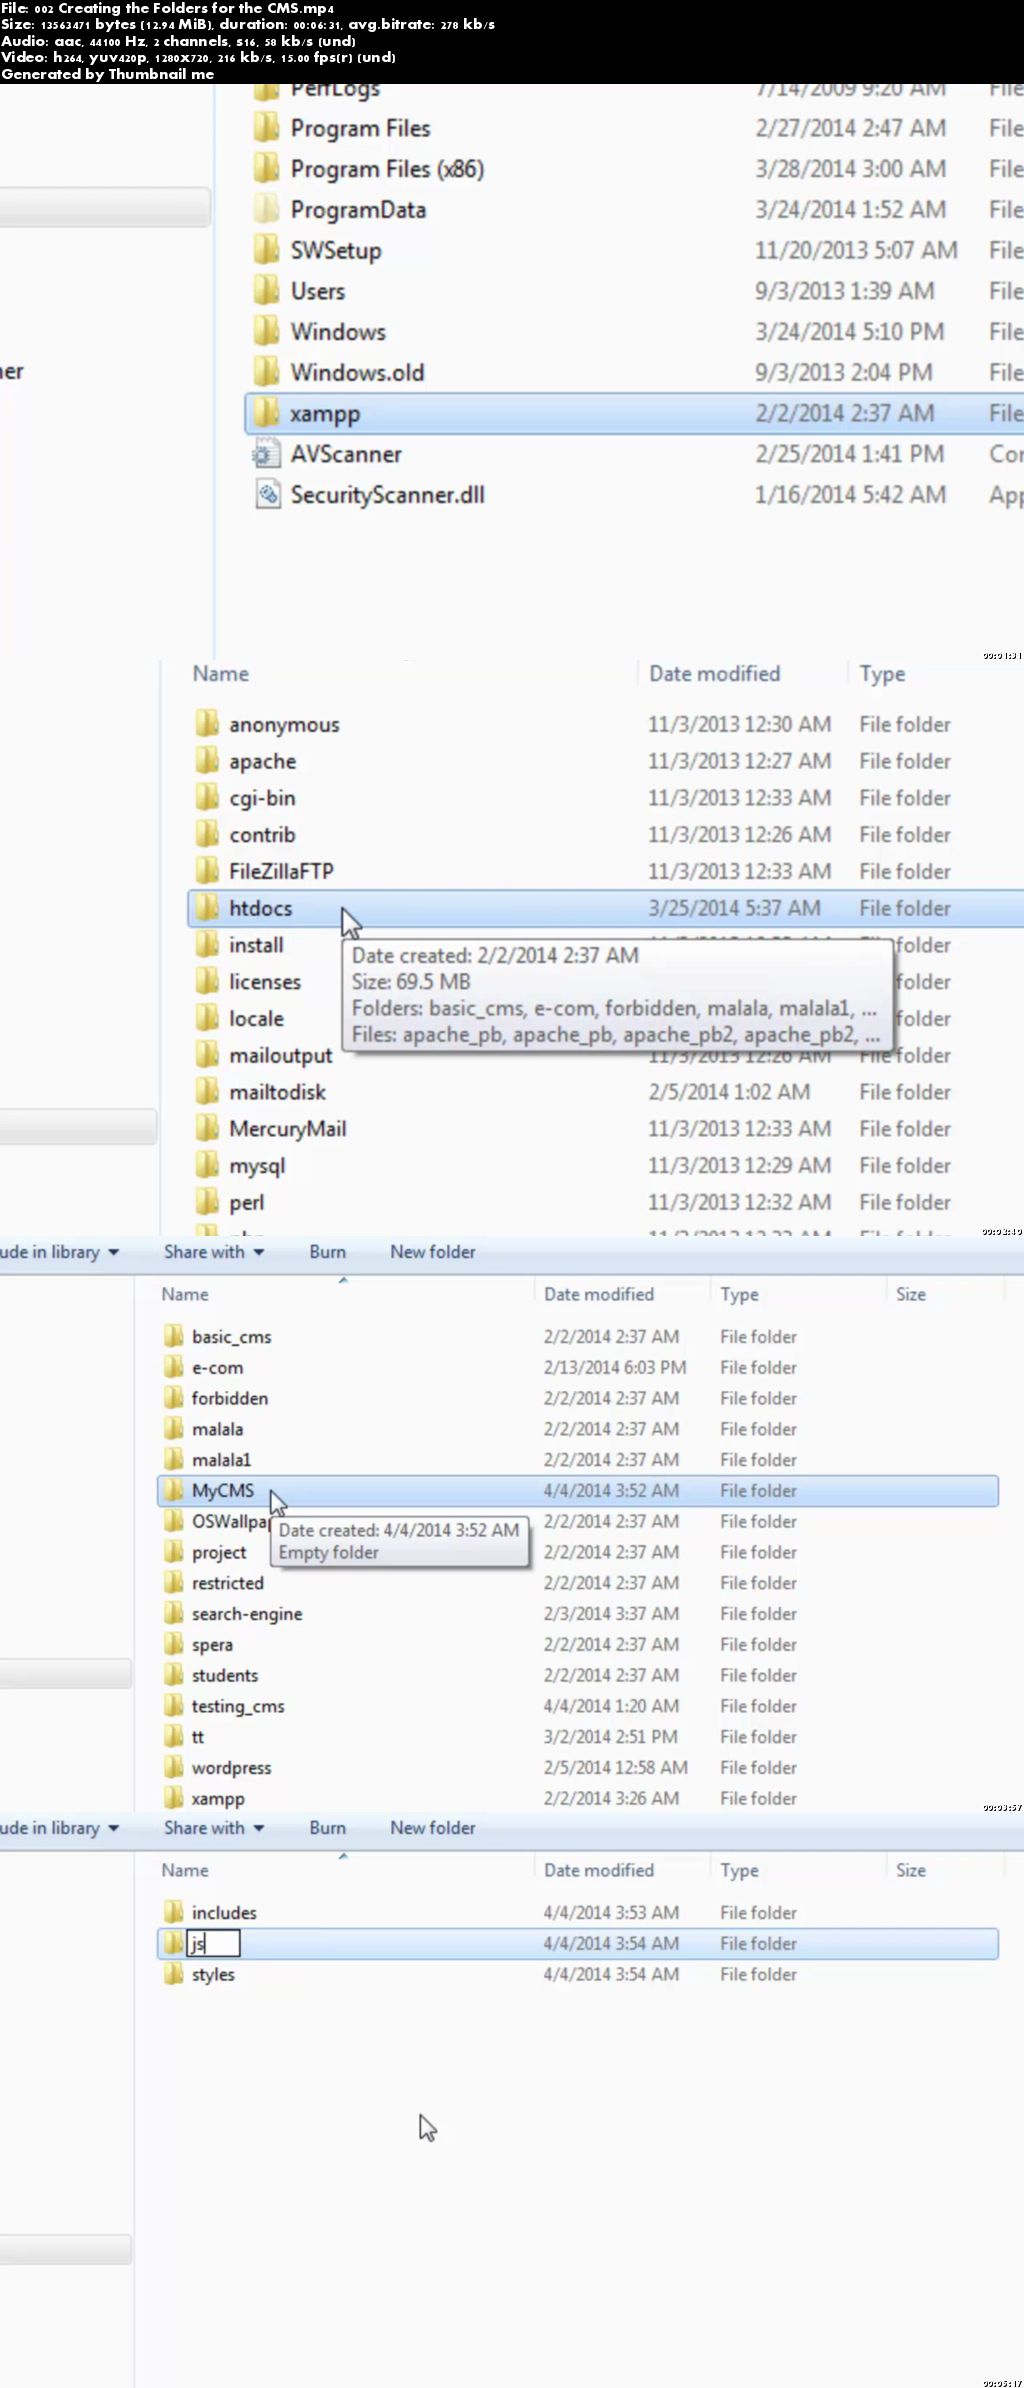Select the SecurityScanner.dll file icon
The image size is (1024, 2388).
(266, 495)
